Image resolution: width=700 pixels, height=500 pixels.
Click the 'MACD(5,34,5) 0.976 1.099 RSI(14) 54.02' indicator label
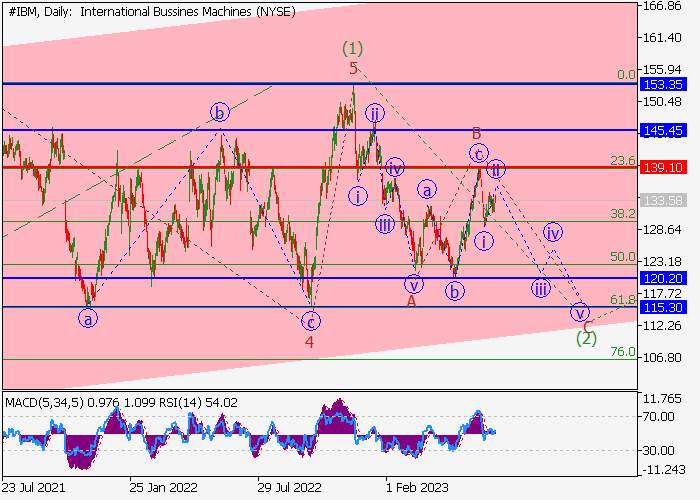pyautogui.click(x=121, y=403)
